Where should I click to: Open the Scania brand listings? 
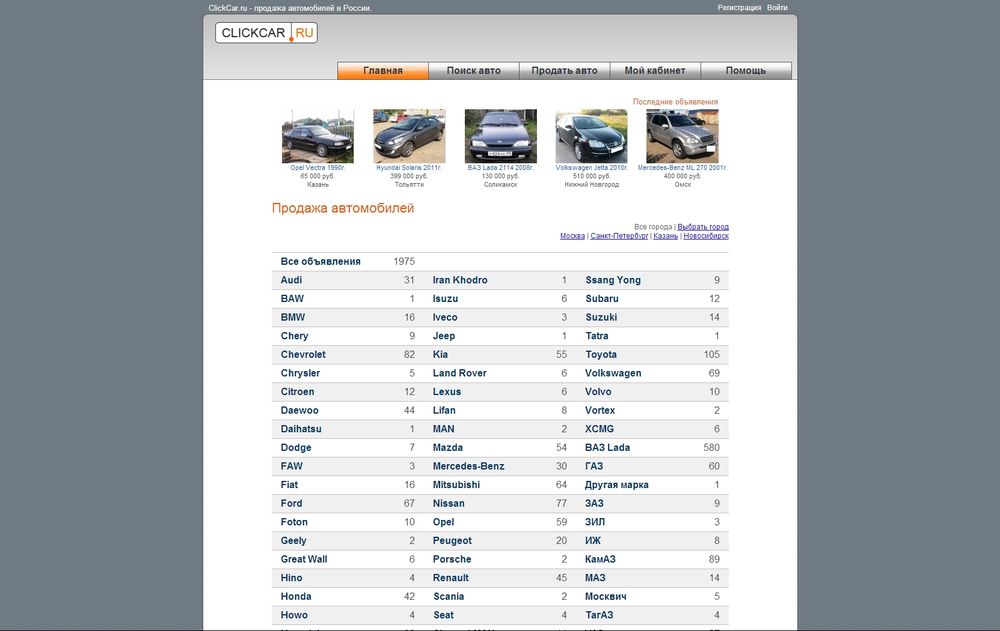tap(448, 597)
